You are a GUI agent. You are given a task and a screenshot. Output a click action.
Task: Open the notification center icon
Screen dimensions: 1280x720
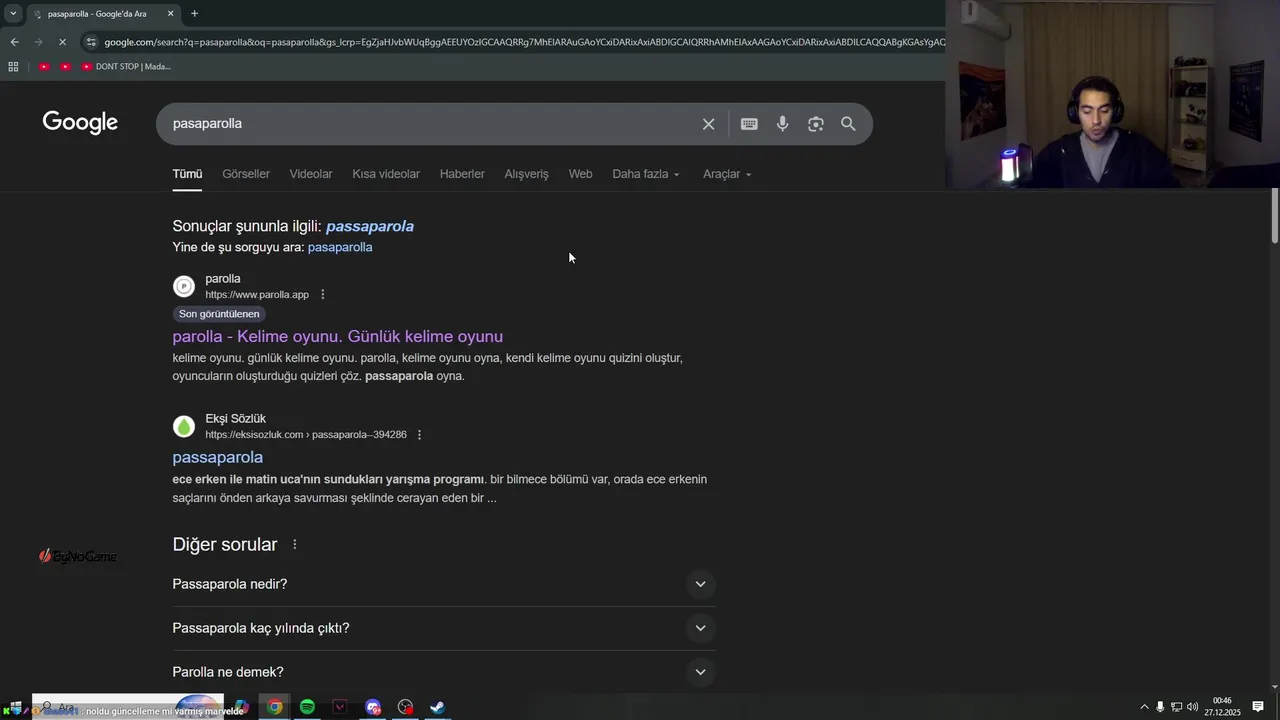tap(1258, 707)
